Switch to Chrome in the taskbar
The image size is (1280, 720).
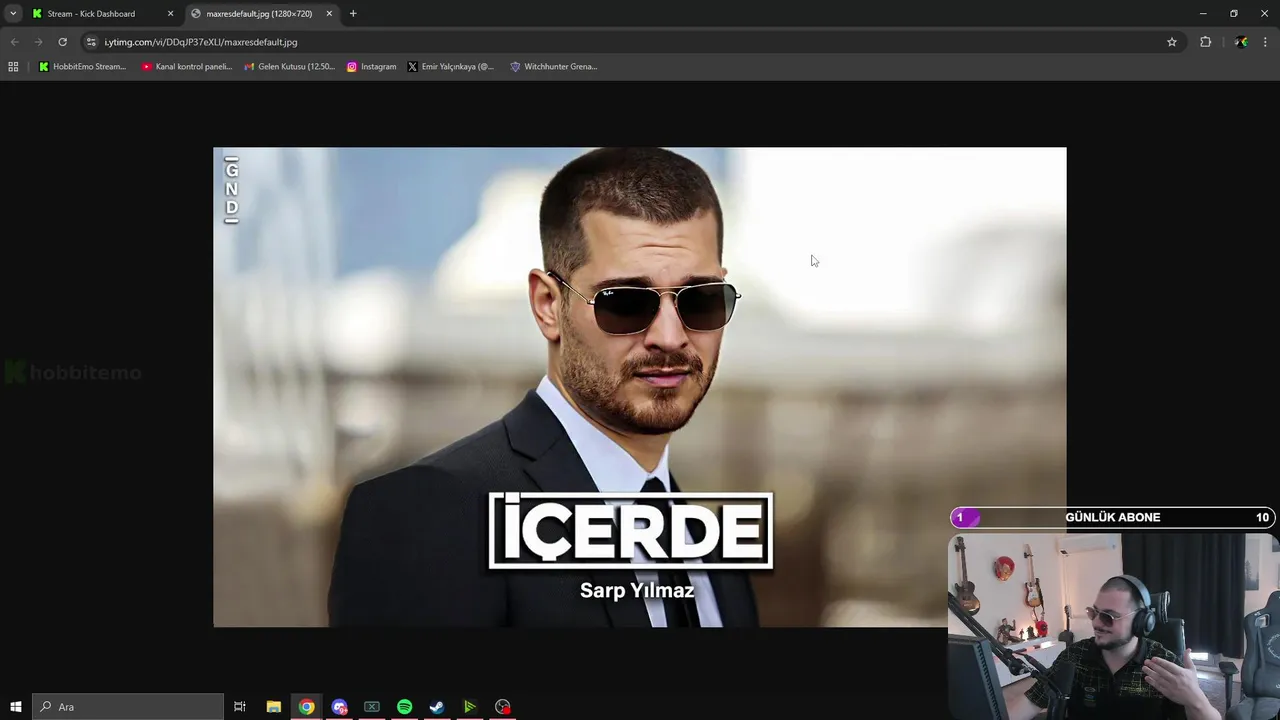[x=306, y=707]
